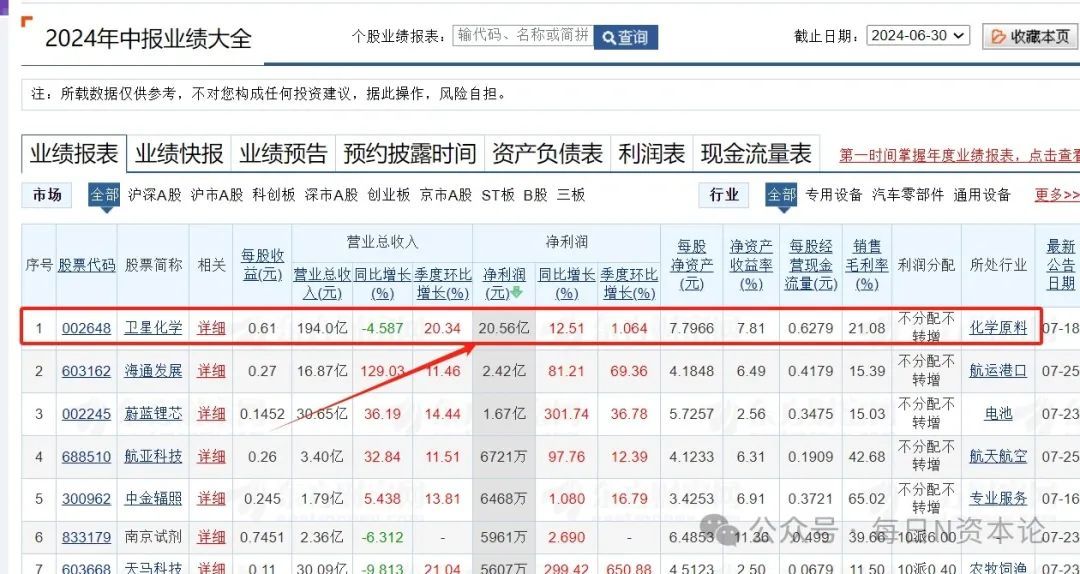Sort by 最新公告日期 column header
Image resolution: width=1080 pixels, height=574 pixels.
pyautogui.click(x=1061, y=265)
